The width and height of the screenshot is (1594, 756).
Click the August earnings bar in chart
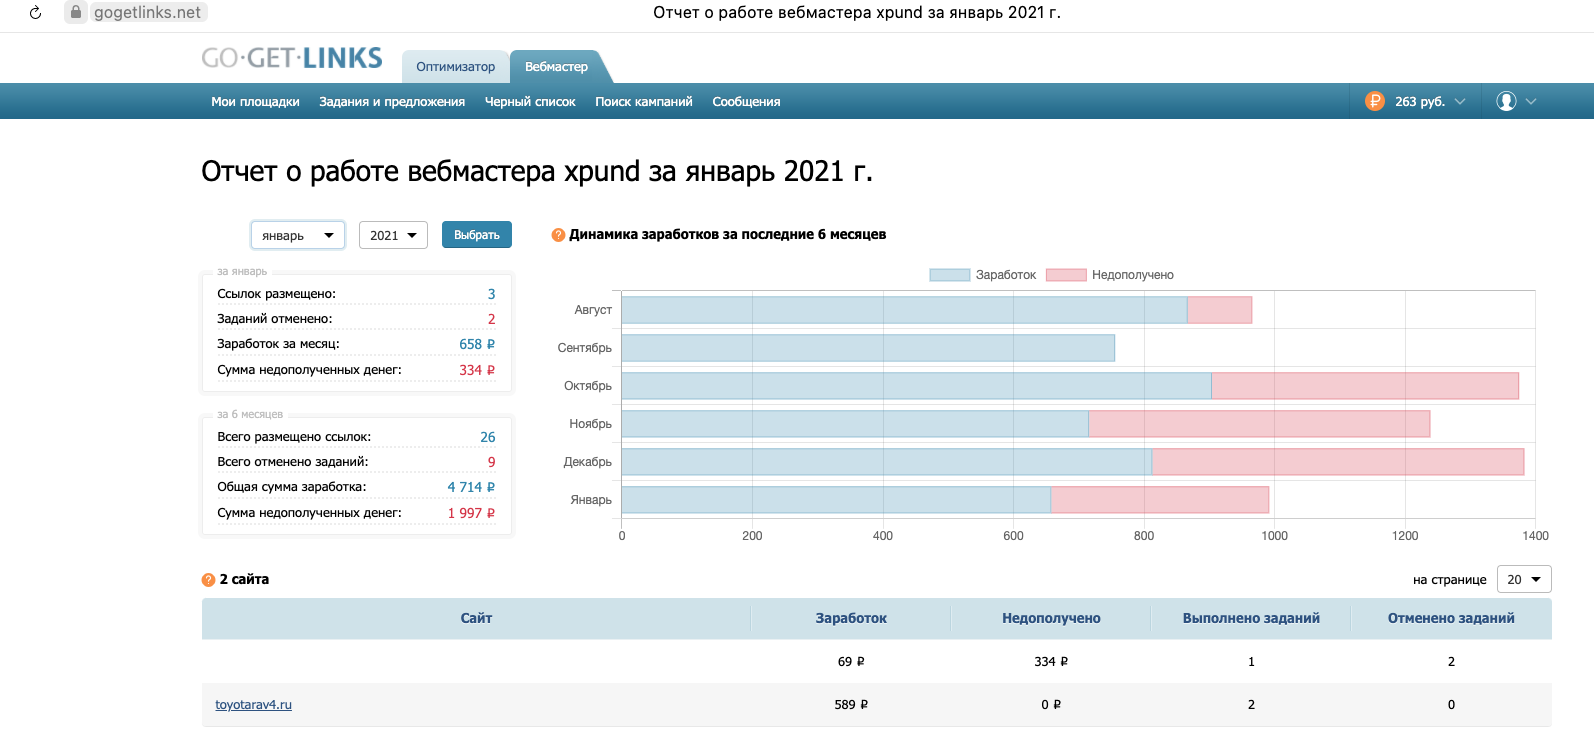pyautogui.click(x=904, y=310)
